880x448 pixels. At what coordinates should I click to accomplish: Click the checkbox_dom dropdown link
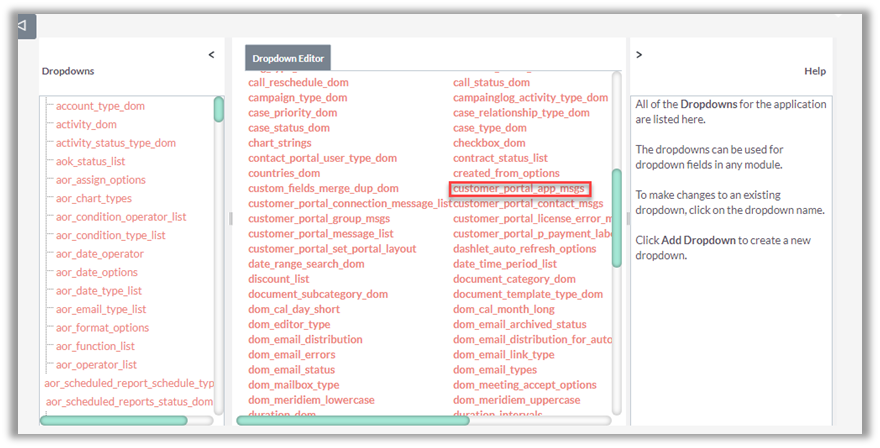[489, 143]
